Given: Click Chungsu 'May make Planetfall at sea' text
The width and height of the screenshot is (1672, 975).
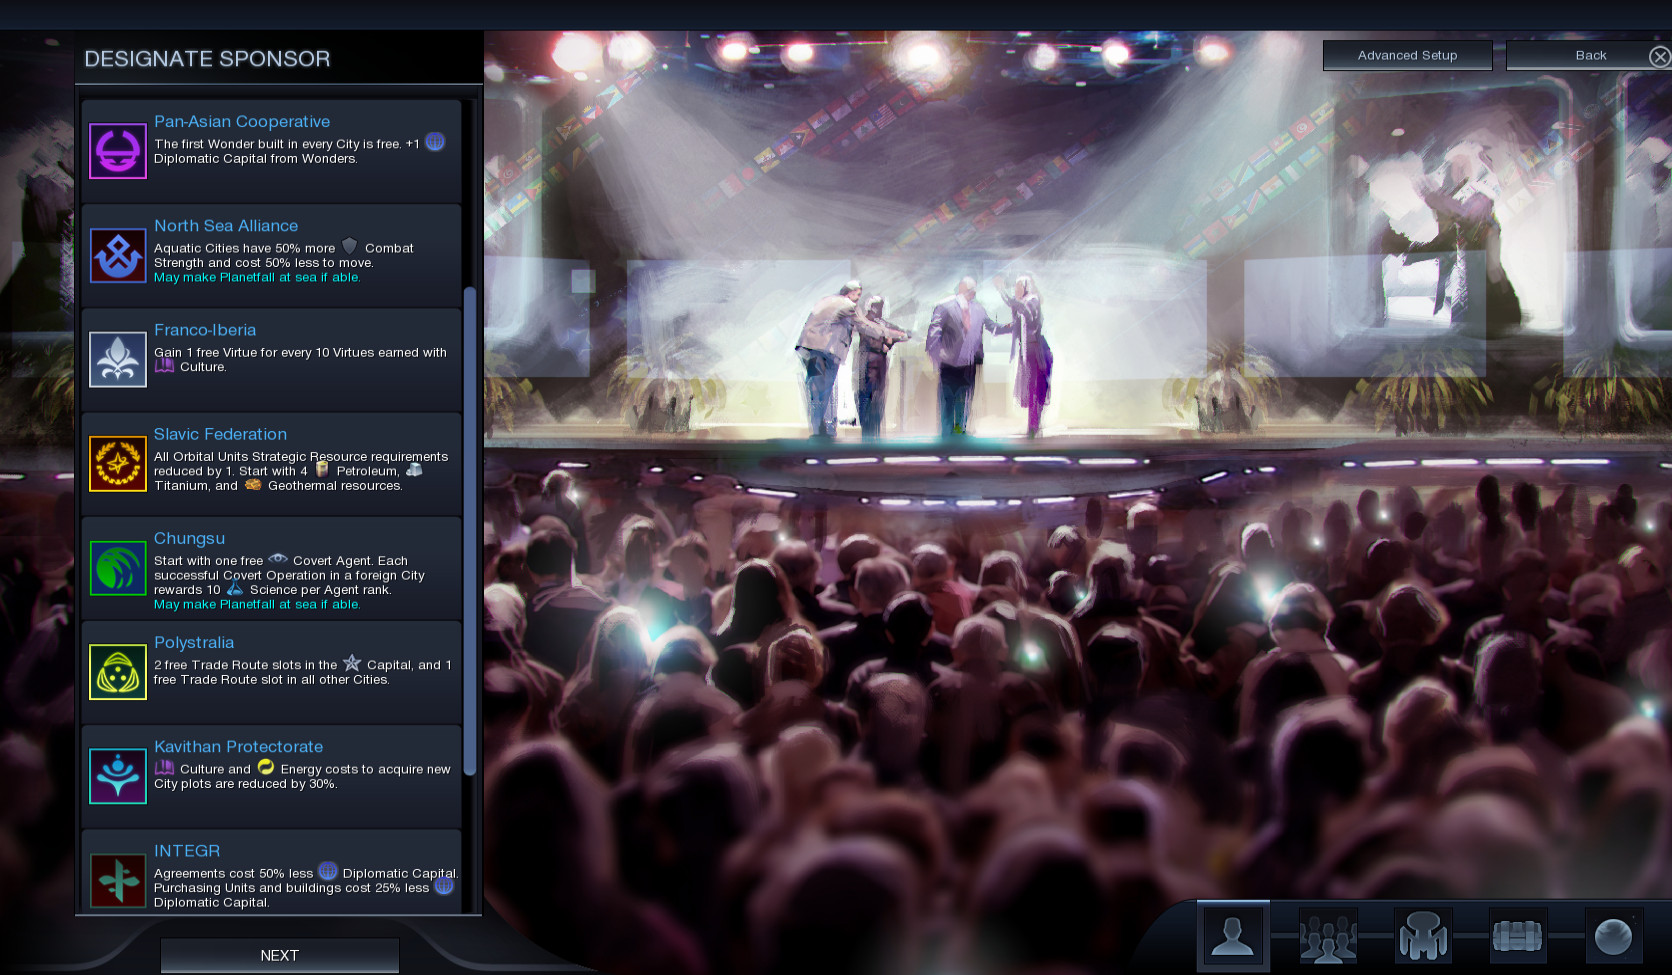Looking at the screenshot, I should [x=257, y=605].
